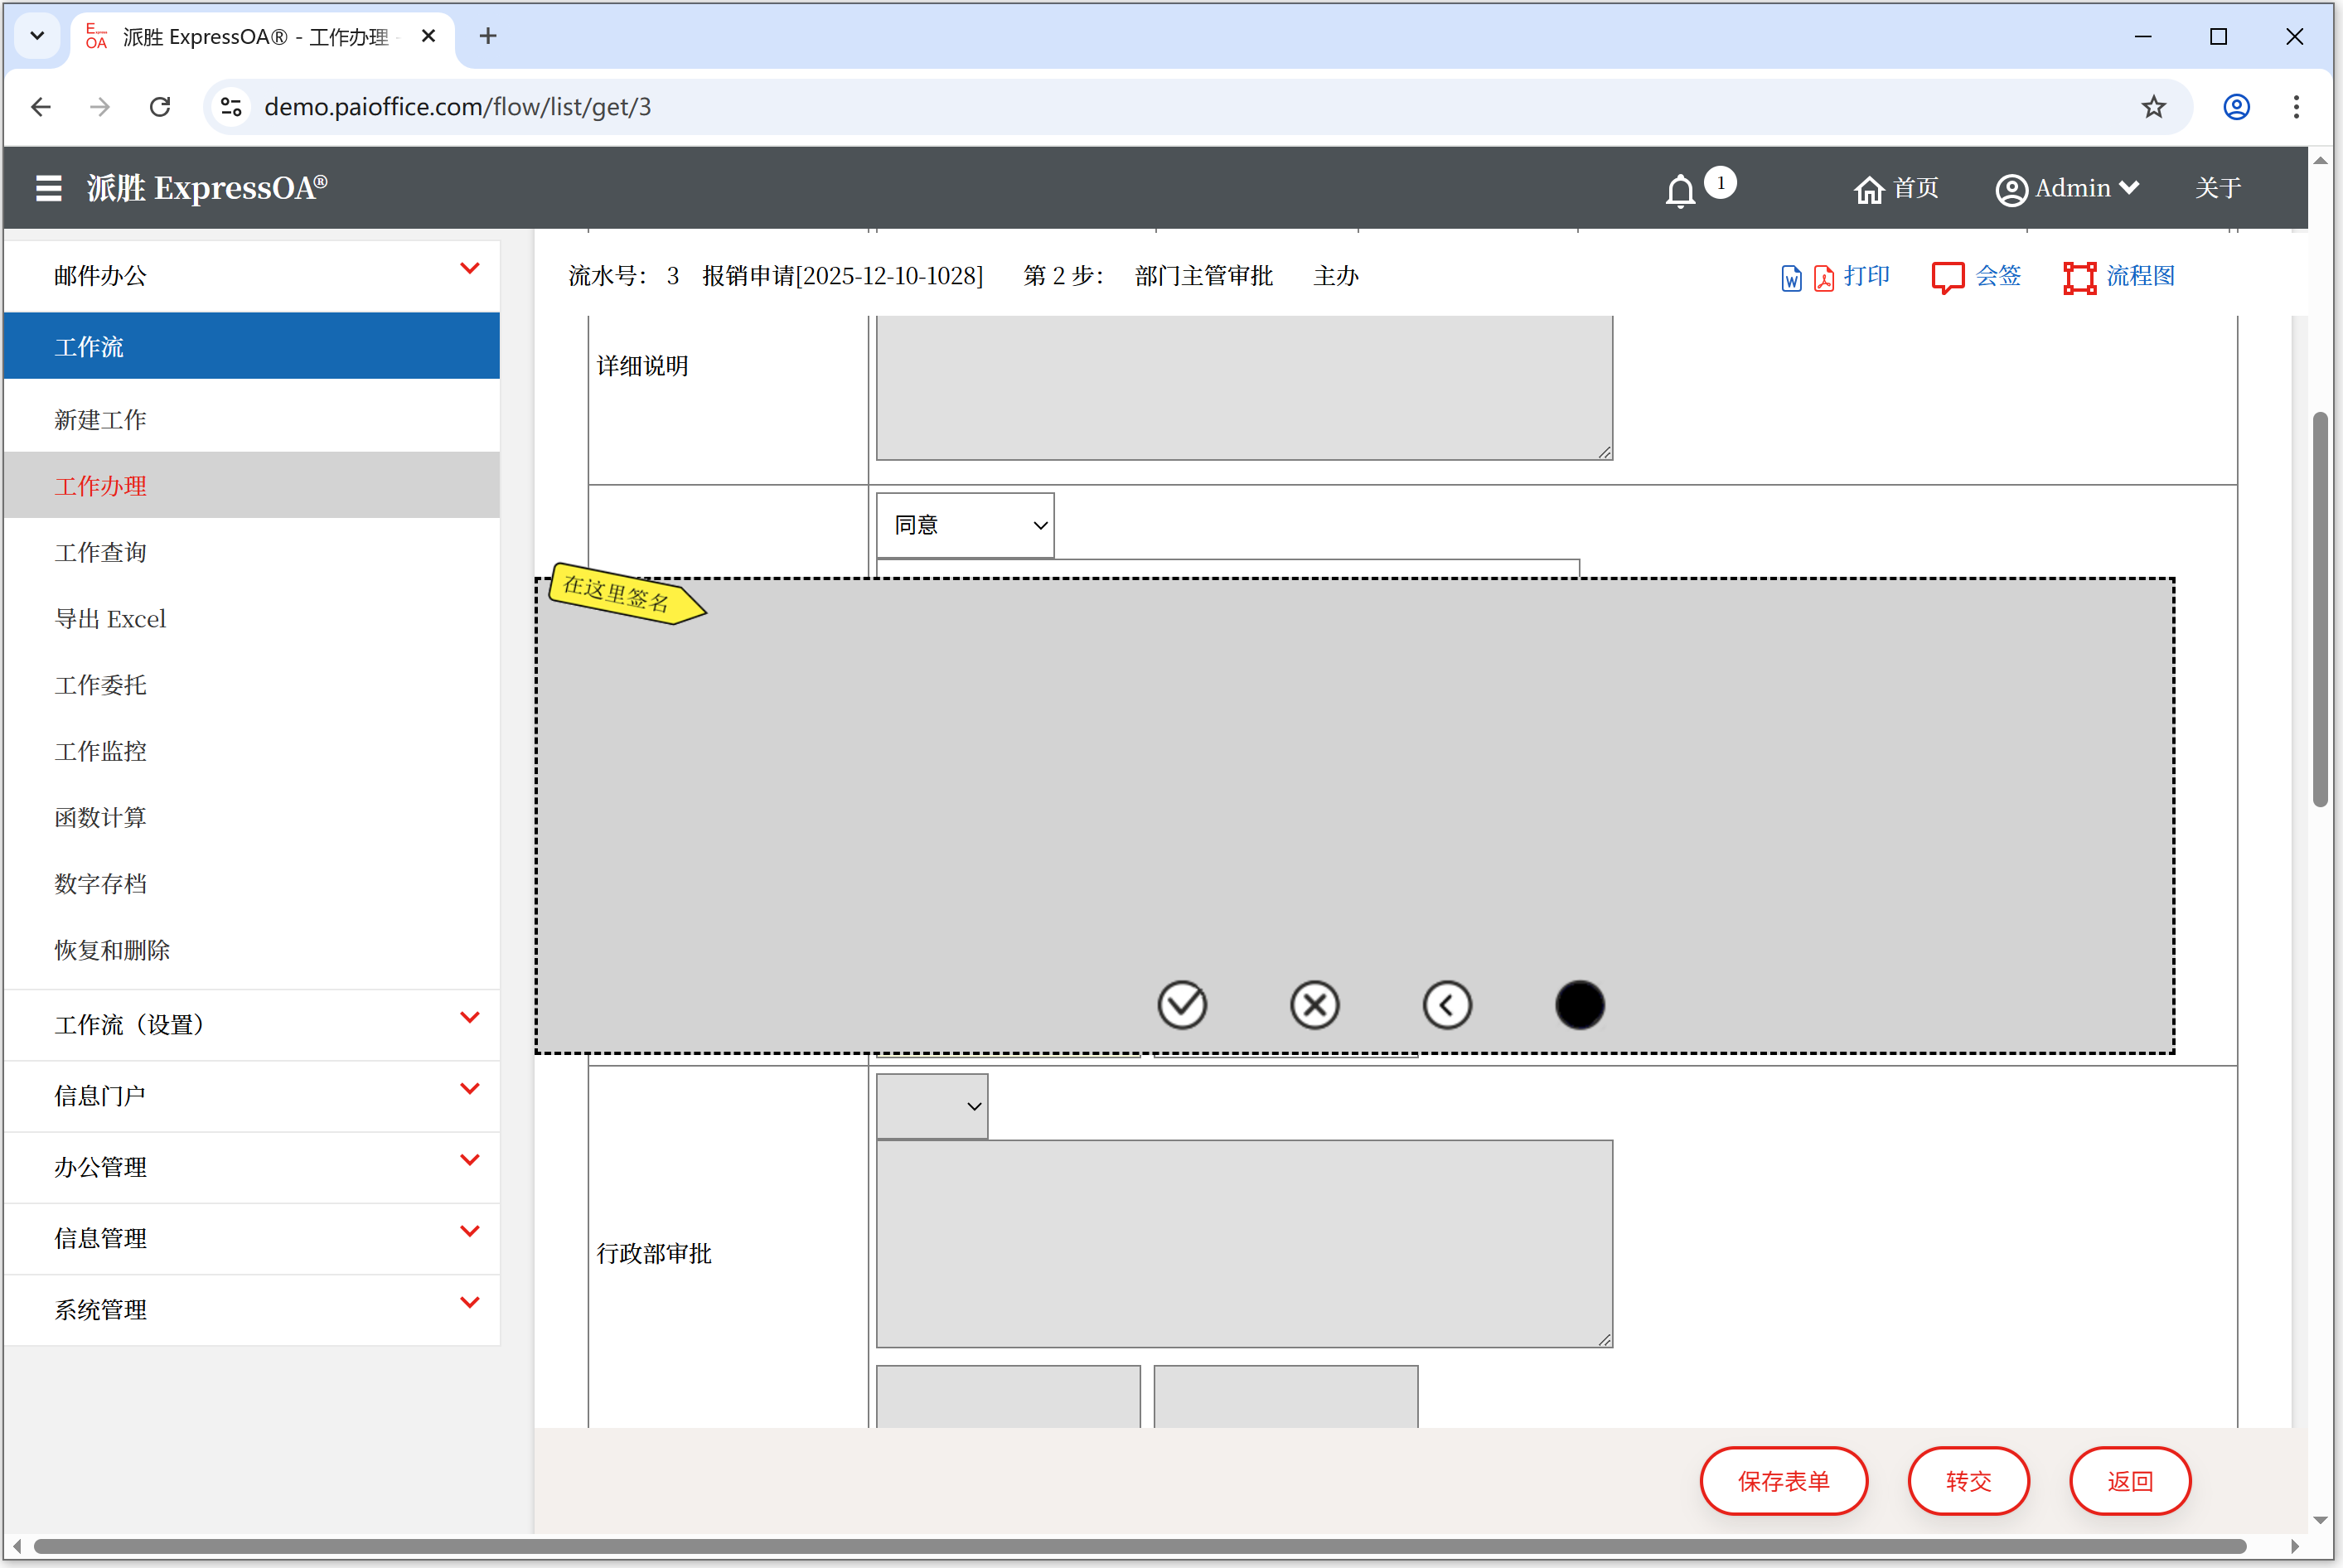Open 新建工作 menu item
Image resolution: width=2343 pixels, height=1568 pixels.
[100, 419]
